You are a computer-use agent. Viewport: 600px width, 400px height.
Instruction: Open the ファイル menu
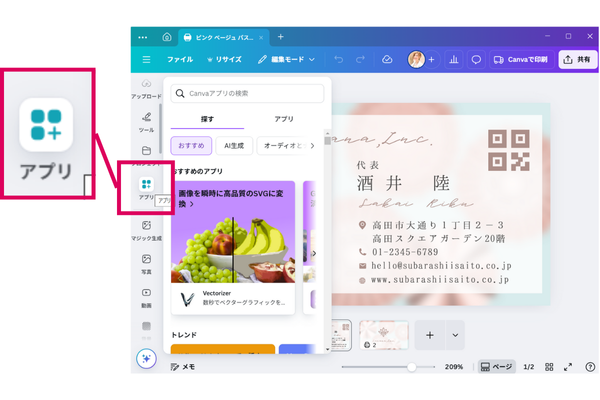pyautogui.click(x=180, y=60)
